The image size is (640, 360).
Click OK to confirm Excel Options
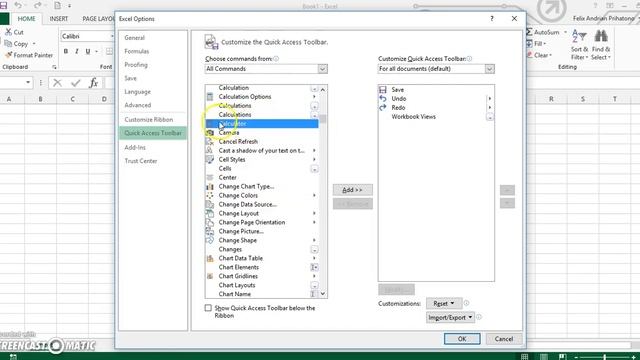[x=462, y=339]
